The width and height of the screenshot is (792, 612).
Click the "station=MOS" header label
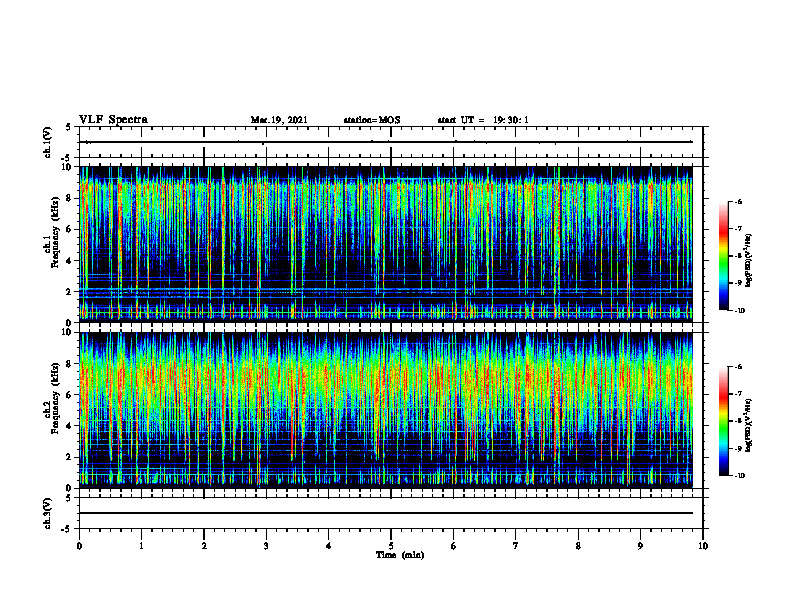point(372,120)
